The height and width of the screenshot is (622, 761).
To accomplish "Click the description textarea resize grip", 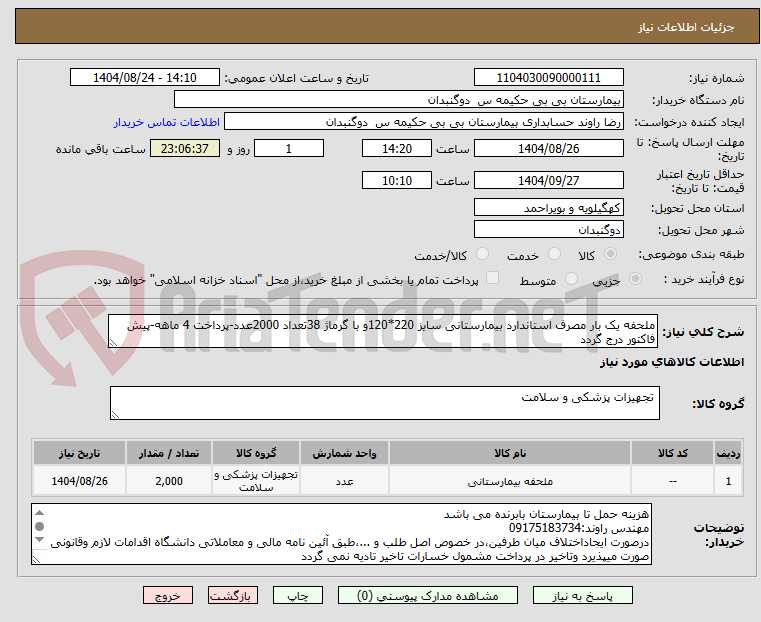I will (113, 343).
